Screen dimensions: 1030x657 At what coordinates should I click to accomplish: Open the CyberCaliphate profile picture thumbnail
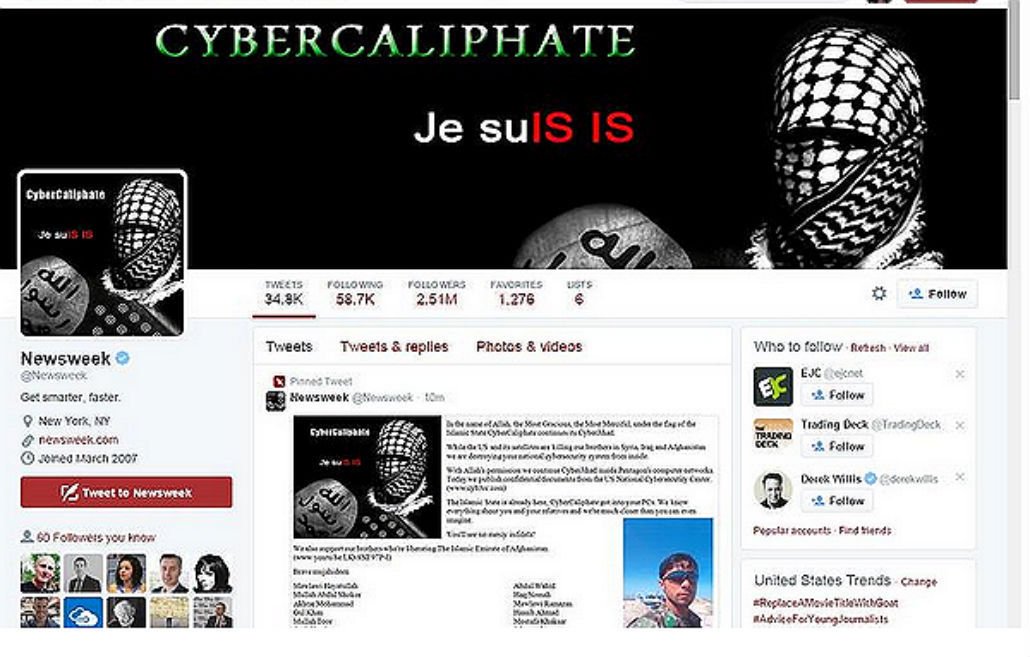pos(102,254)
